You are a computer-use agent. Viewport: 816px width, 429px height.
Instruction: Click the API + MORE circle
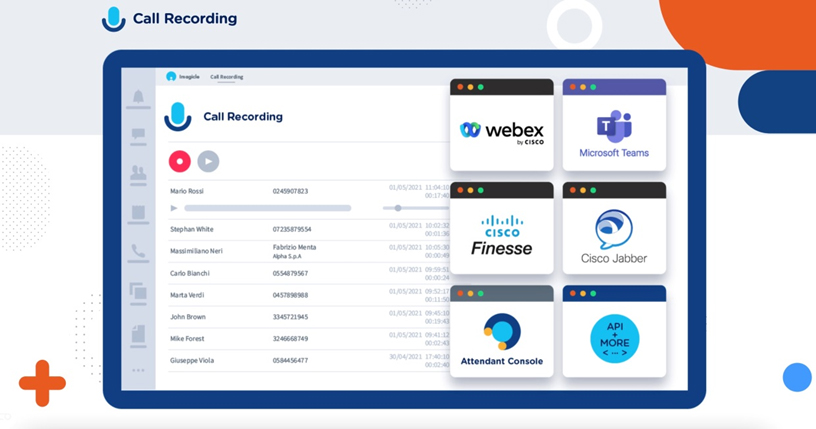click(614, 338)
